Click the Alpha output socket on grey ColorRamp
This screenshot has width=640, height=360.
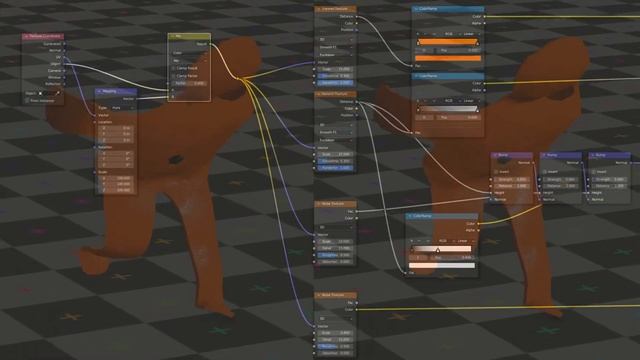484,90
